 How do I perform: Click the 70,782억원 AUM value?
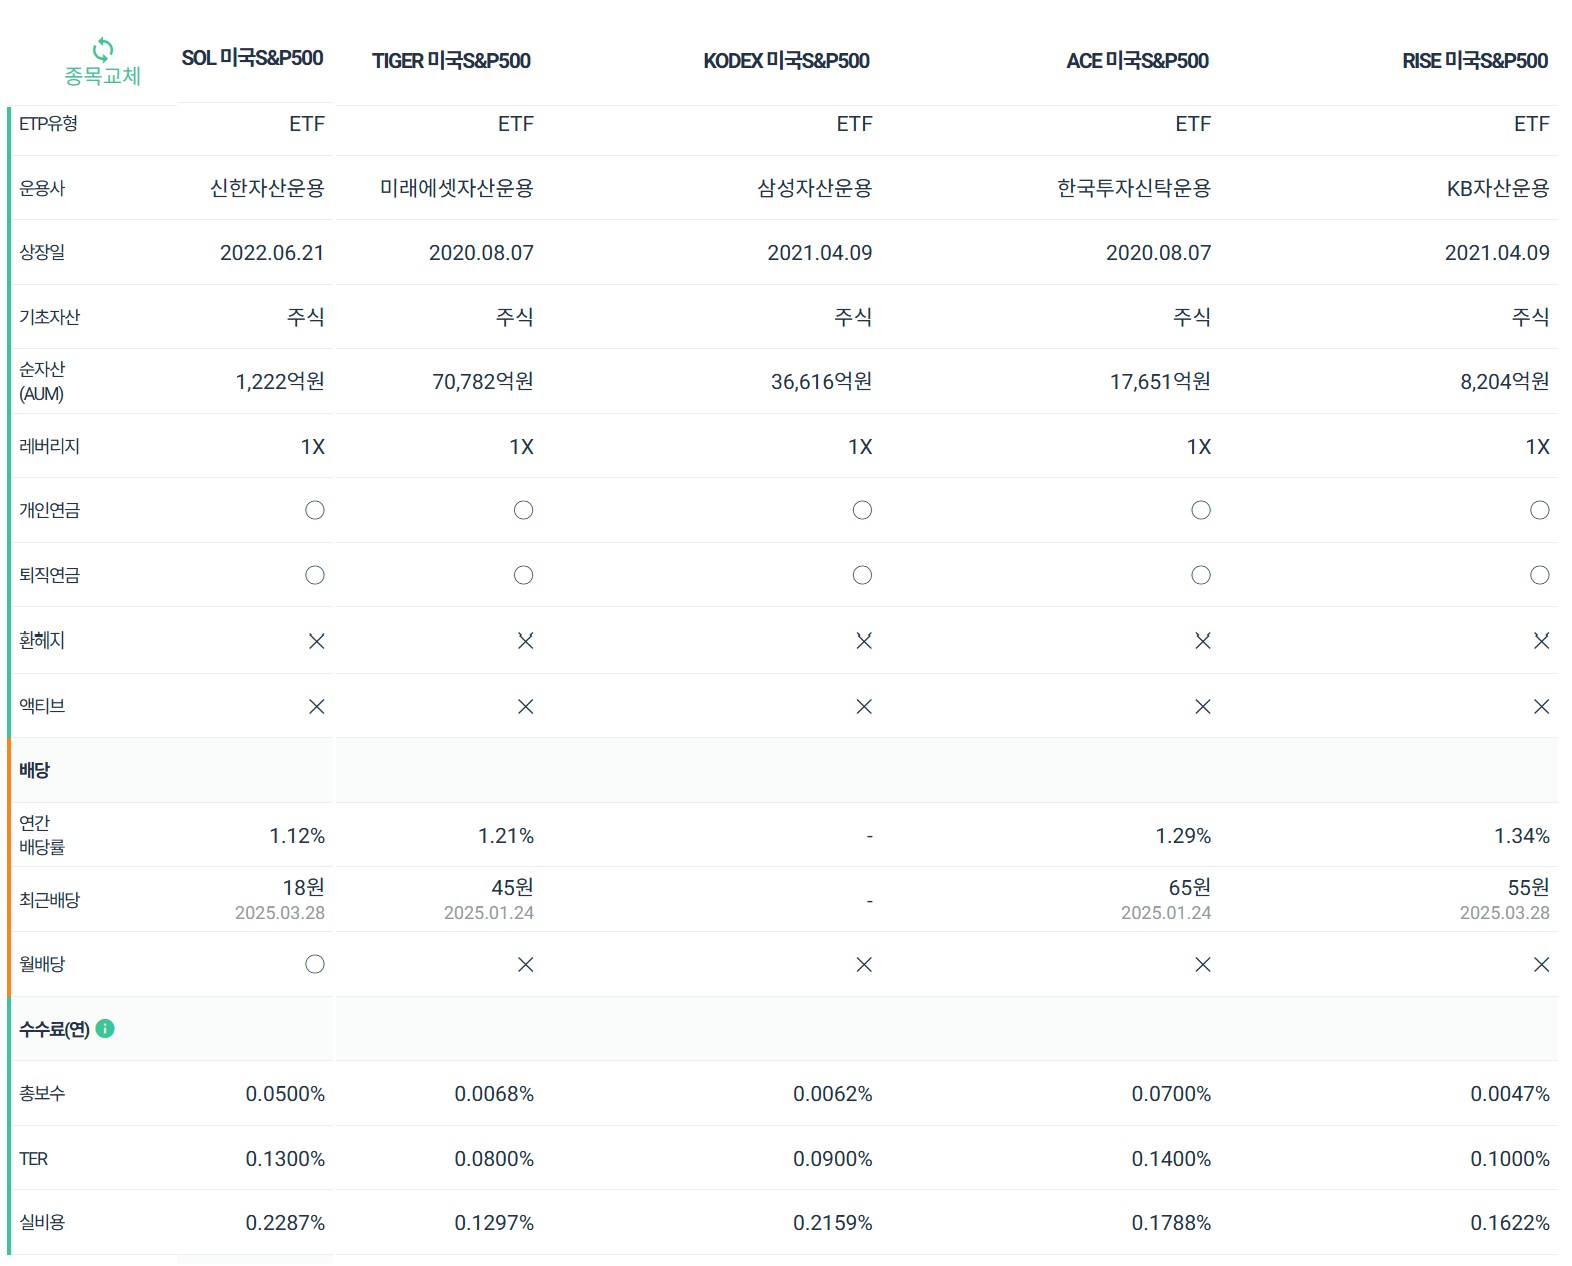click(x=483, y=381)
